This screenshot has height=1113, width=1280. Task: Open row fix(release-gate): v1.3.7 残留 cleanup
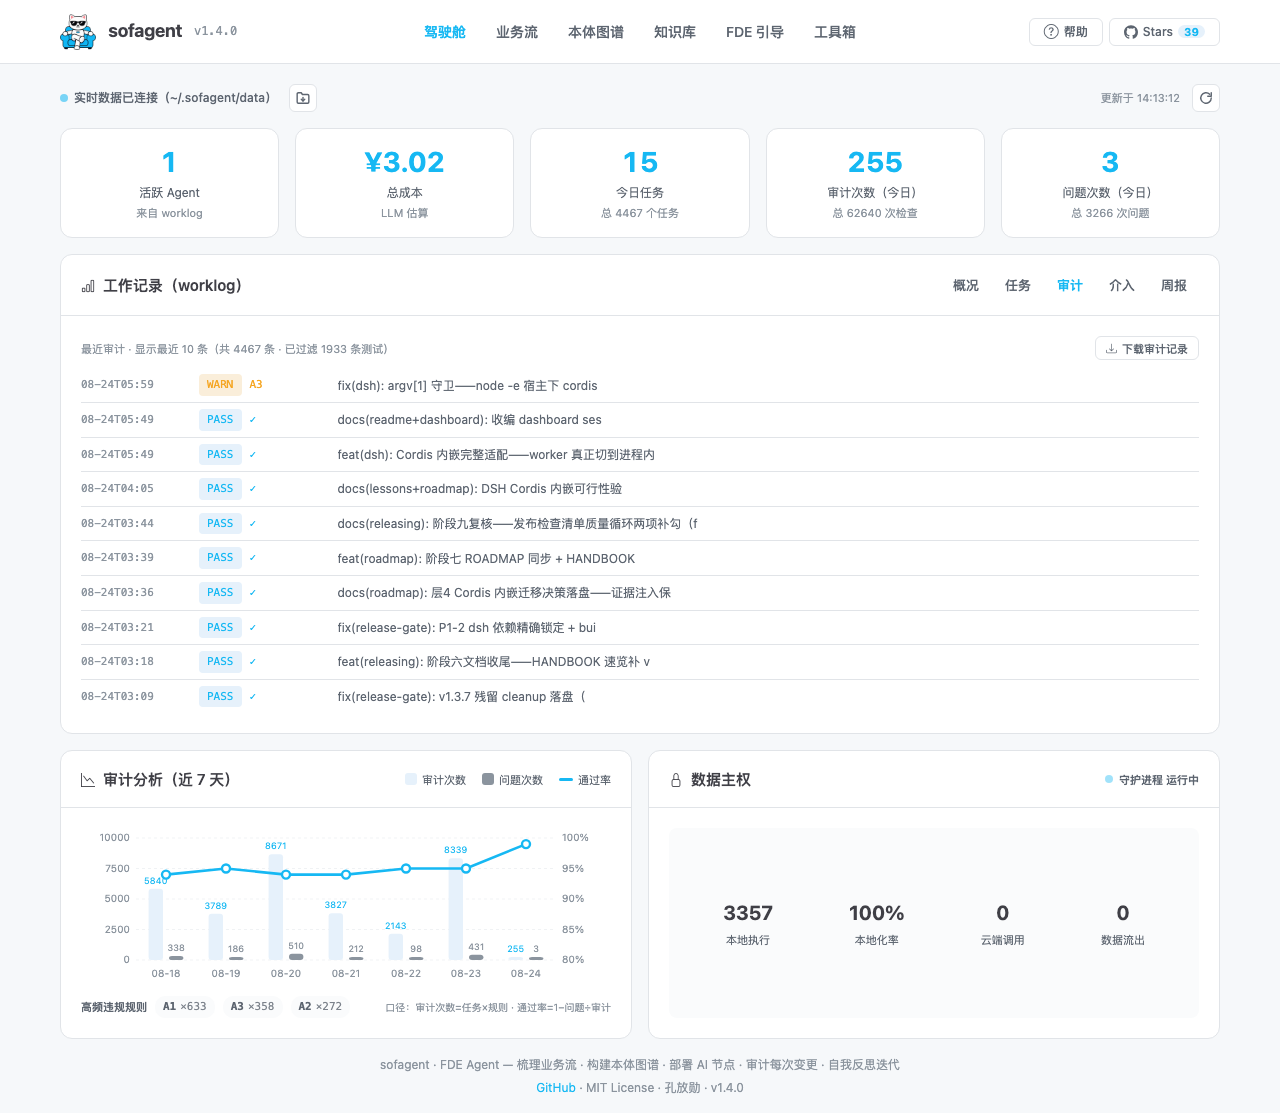(640, 697)
